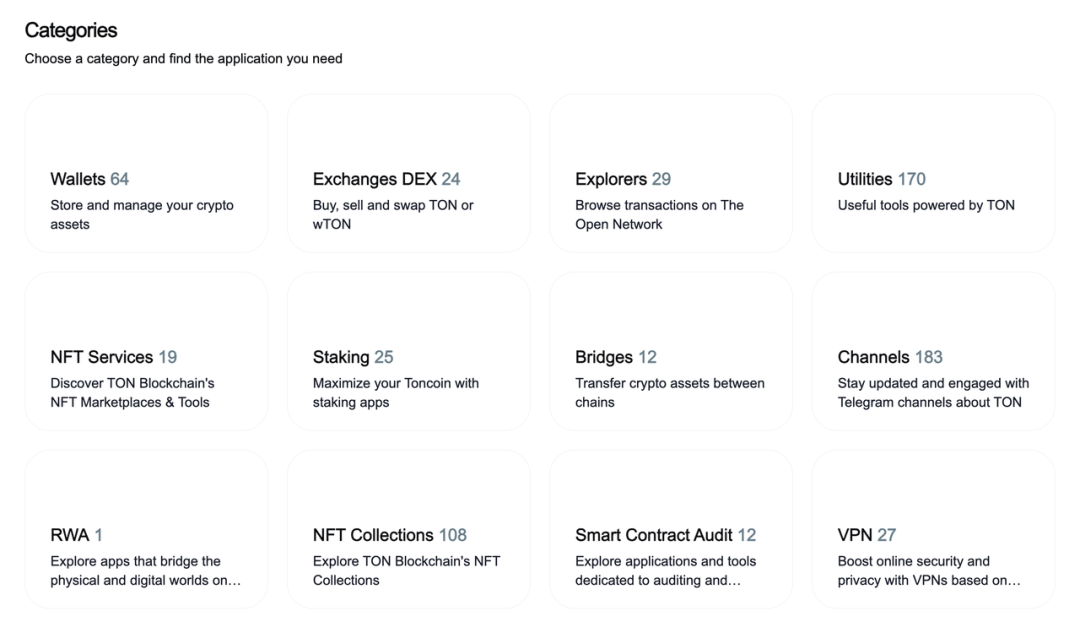
Task: Click the Categories heading
Action: click(x=71, y=31)
